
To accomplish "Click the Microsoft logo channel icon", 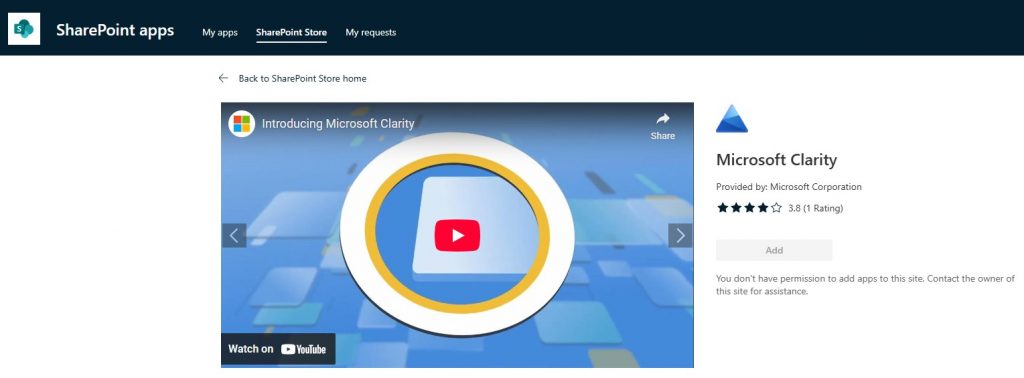I will pyautogui.click(x=242, y=123).
